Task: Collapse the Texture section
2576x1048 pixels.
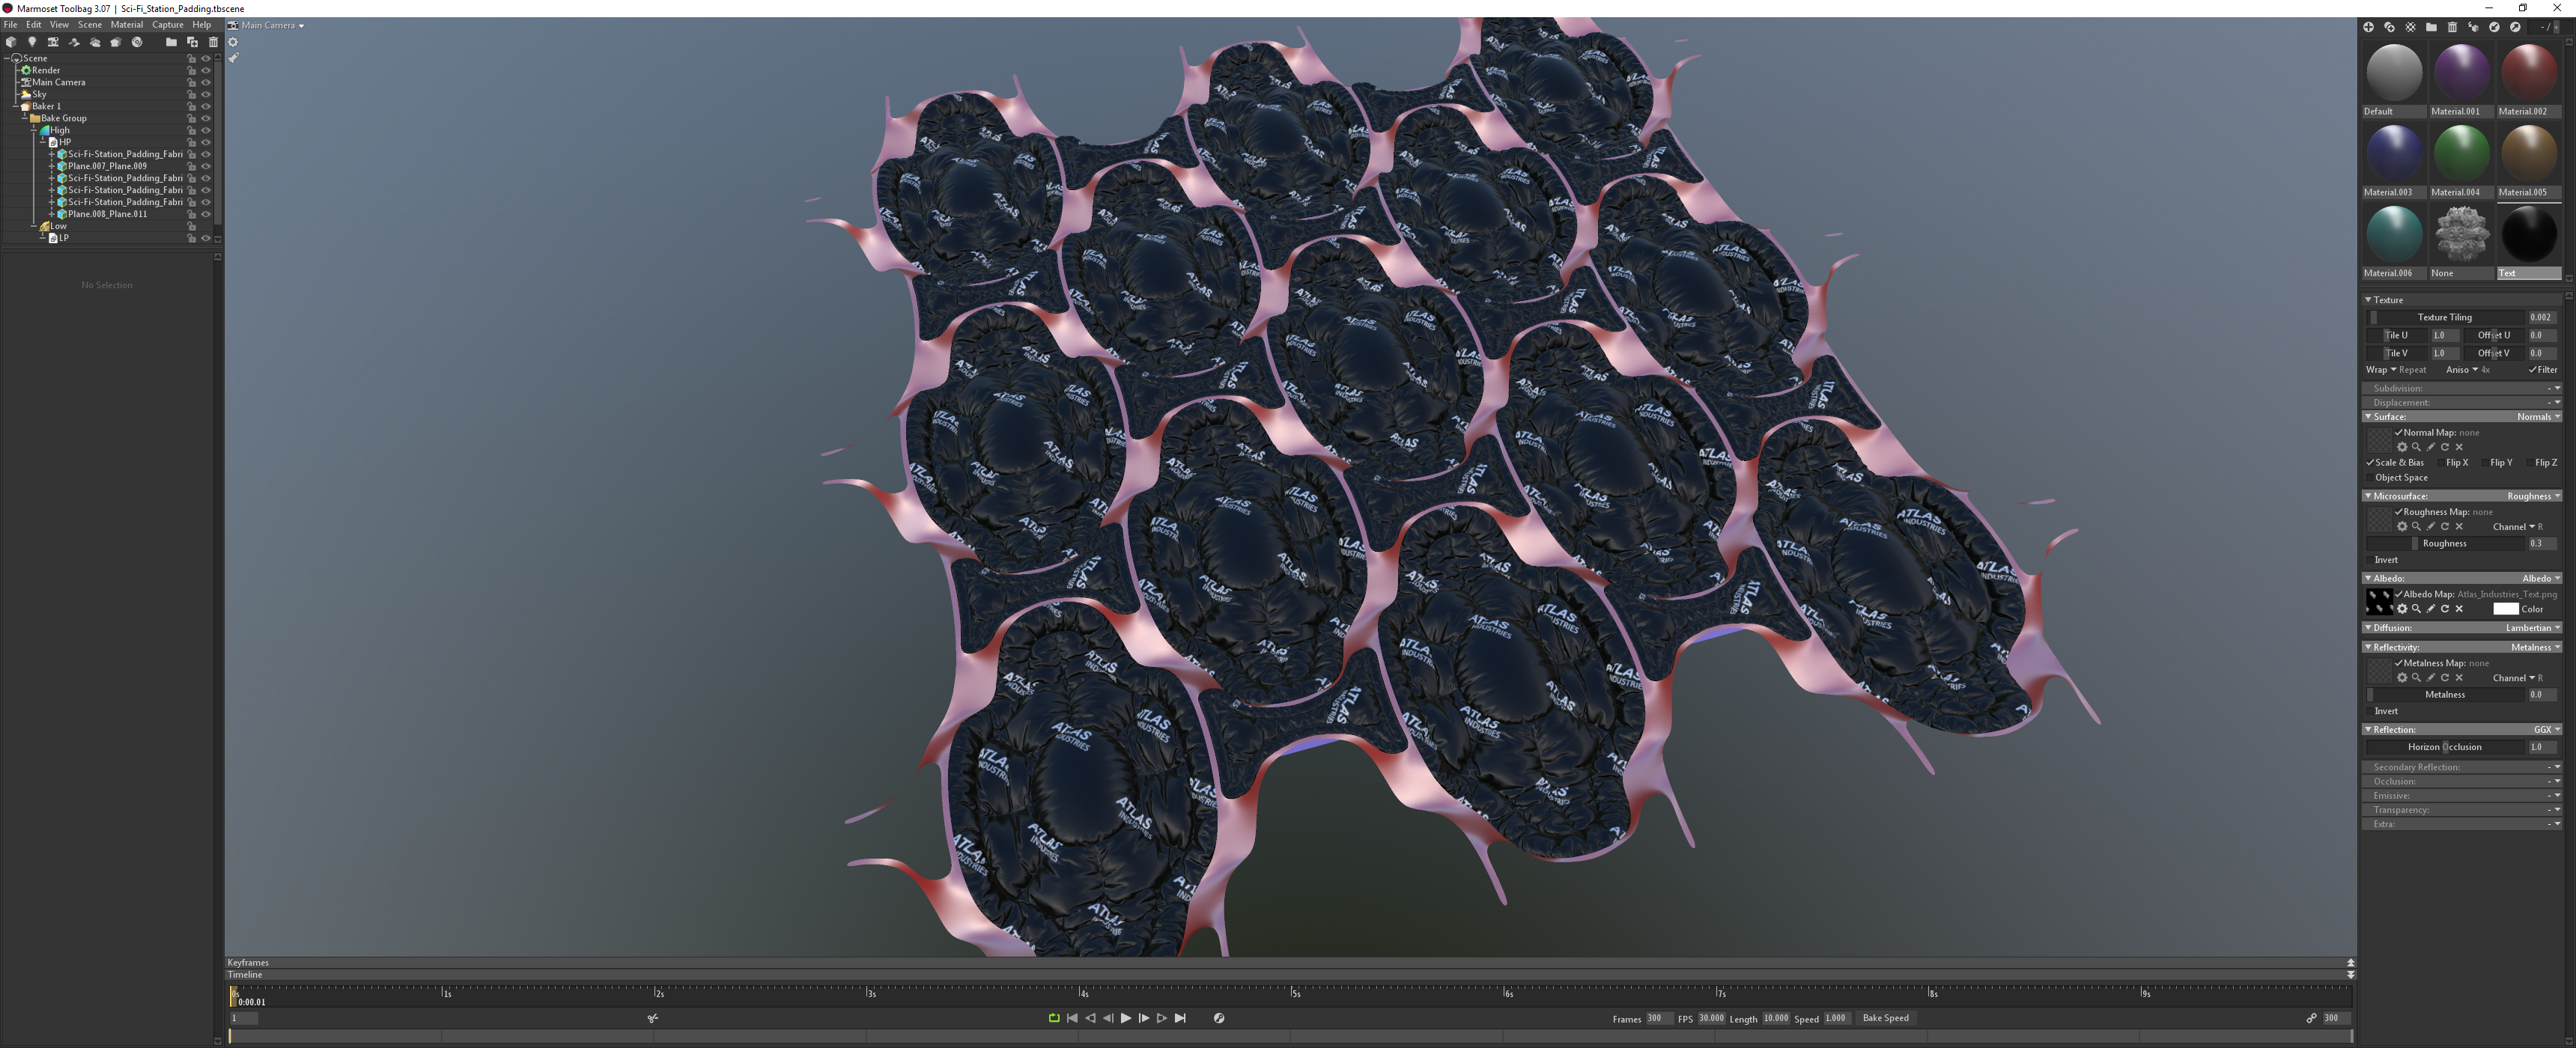Action: click(2368, 300)
